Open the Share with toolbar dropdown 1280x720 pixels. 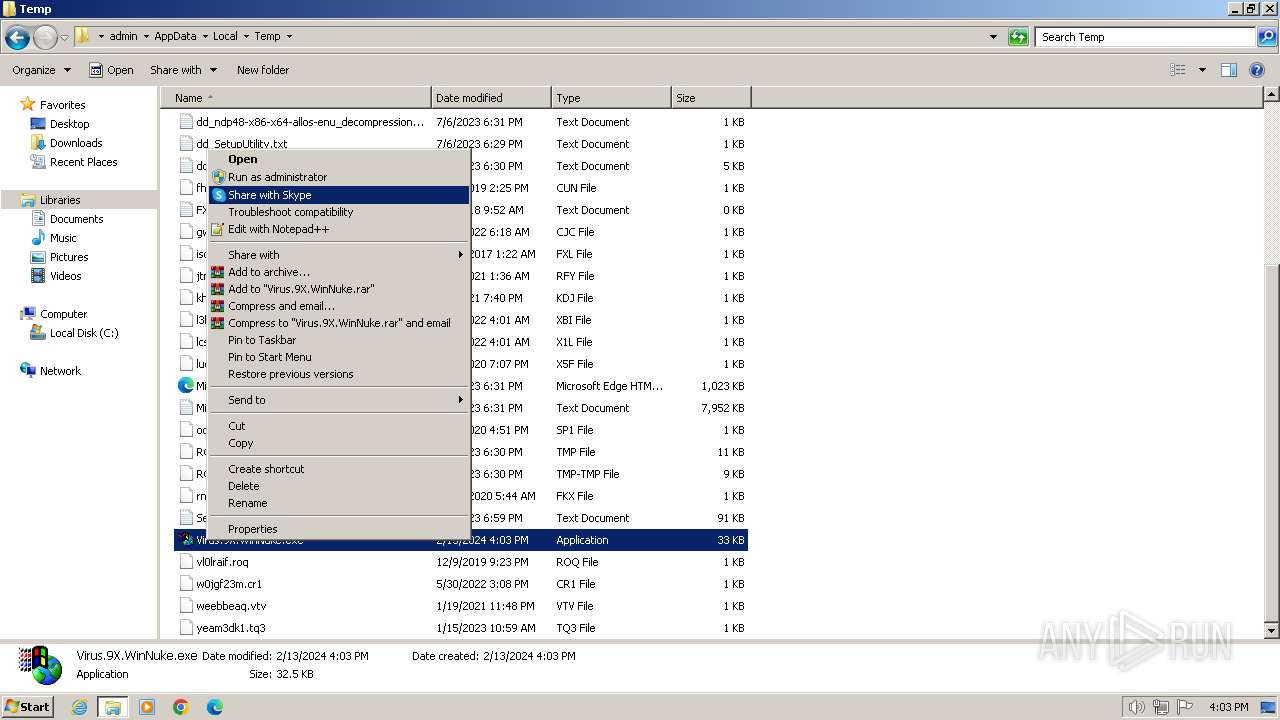[183, 70]
